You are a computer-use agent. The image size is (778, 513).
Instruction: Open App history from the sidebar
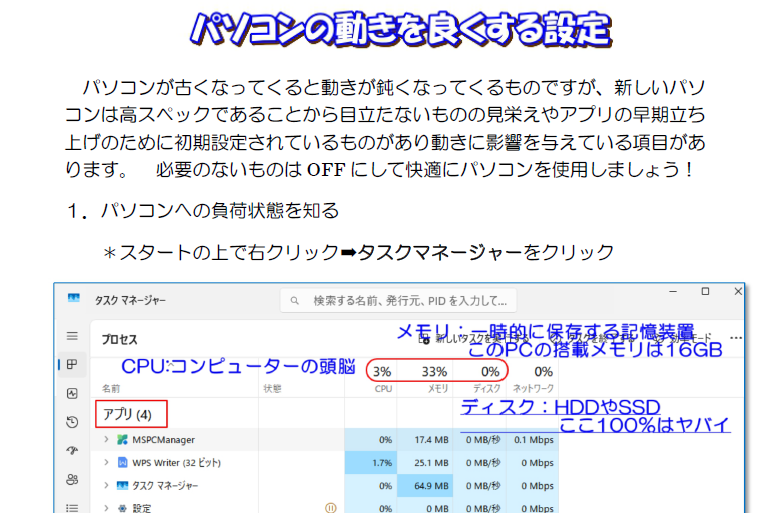(72, 422)
